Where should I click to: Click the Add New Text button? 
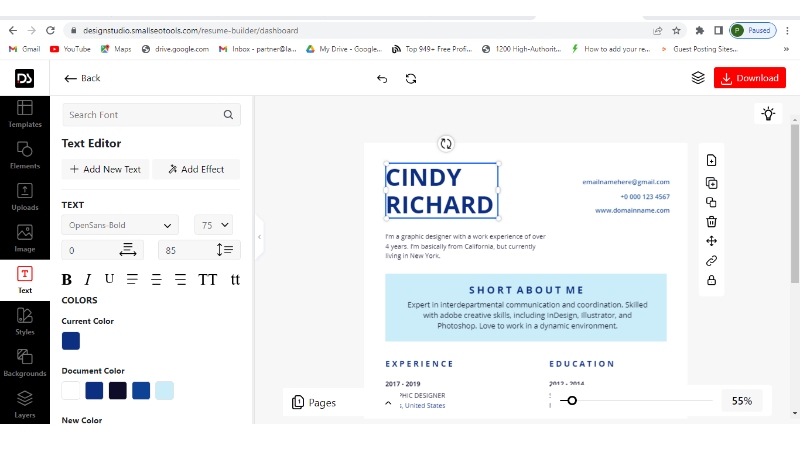104,169
